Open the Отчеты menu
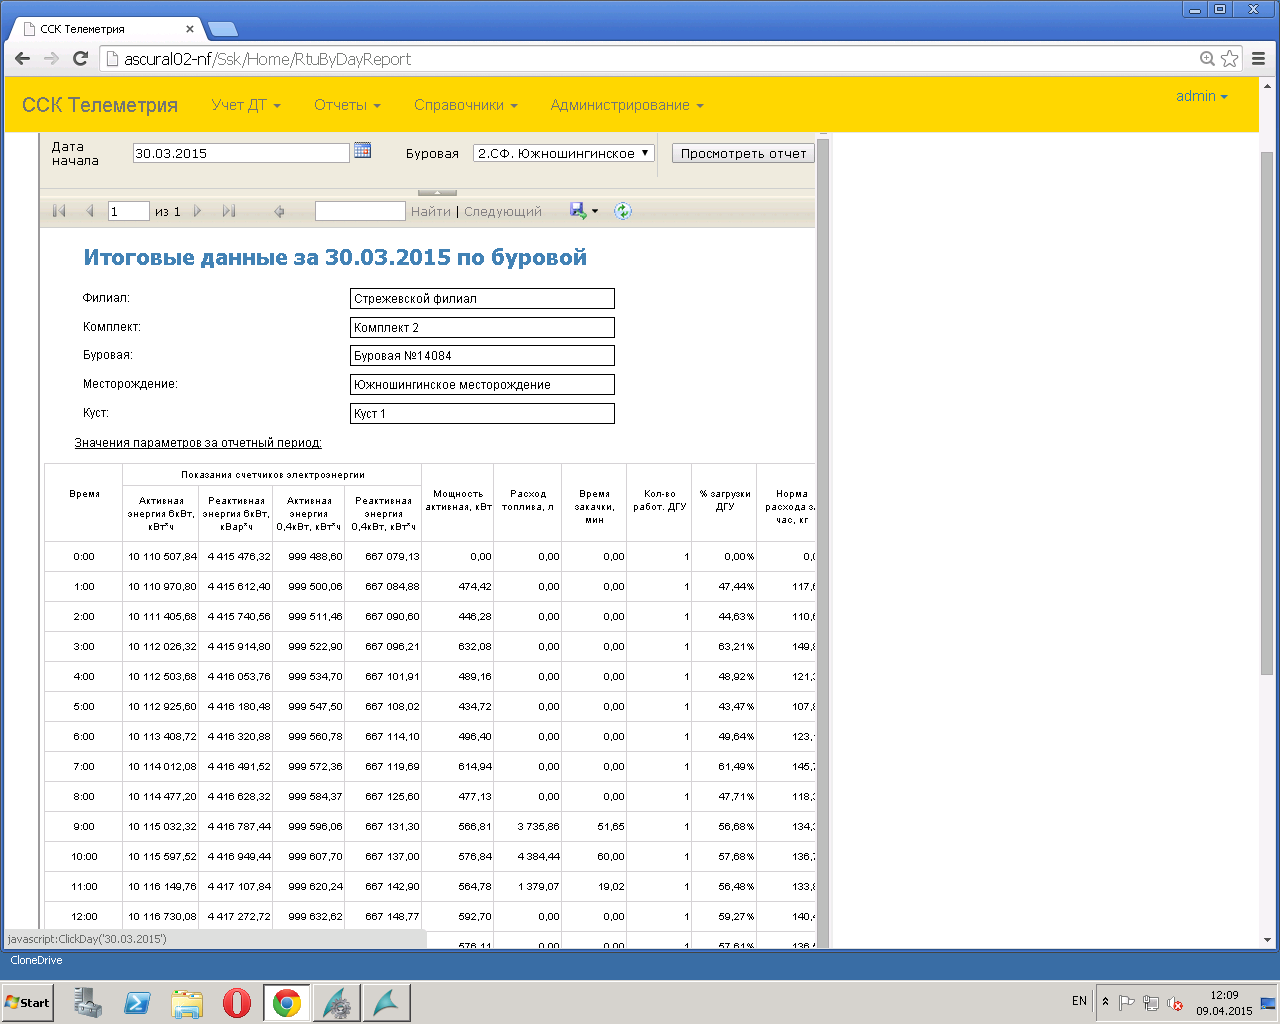The height and width of the screenshot is (1024, 1280). tap(347, 105)
